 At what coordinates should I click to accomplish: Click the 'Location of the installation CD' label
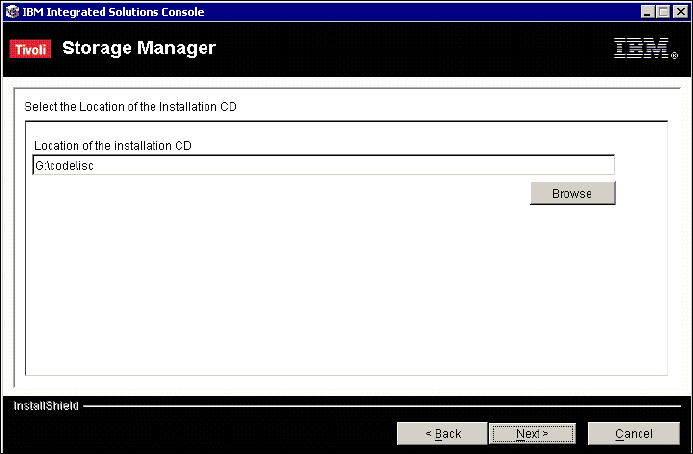[x=113, y=145]
